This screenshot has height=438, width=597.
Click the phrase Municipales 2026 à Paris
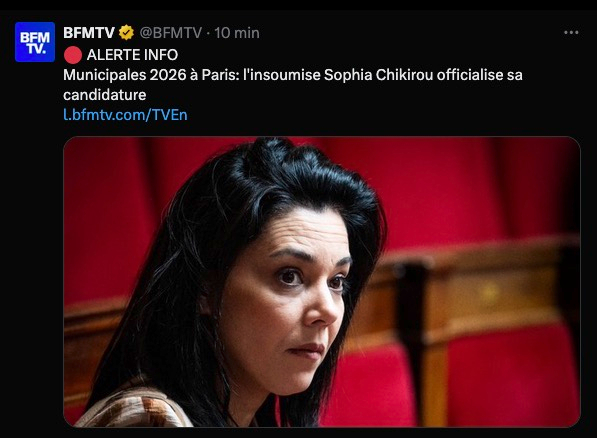click(151, 75)
